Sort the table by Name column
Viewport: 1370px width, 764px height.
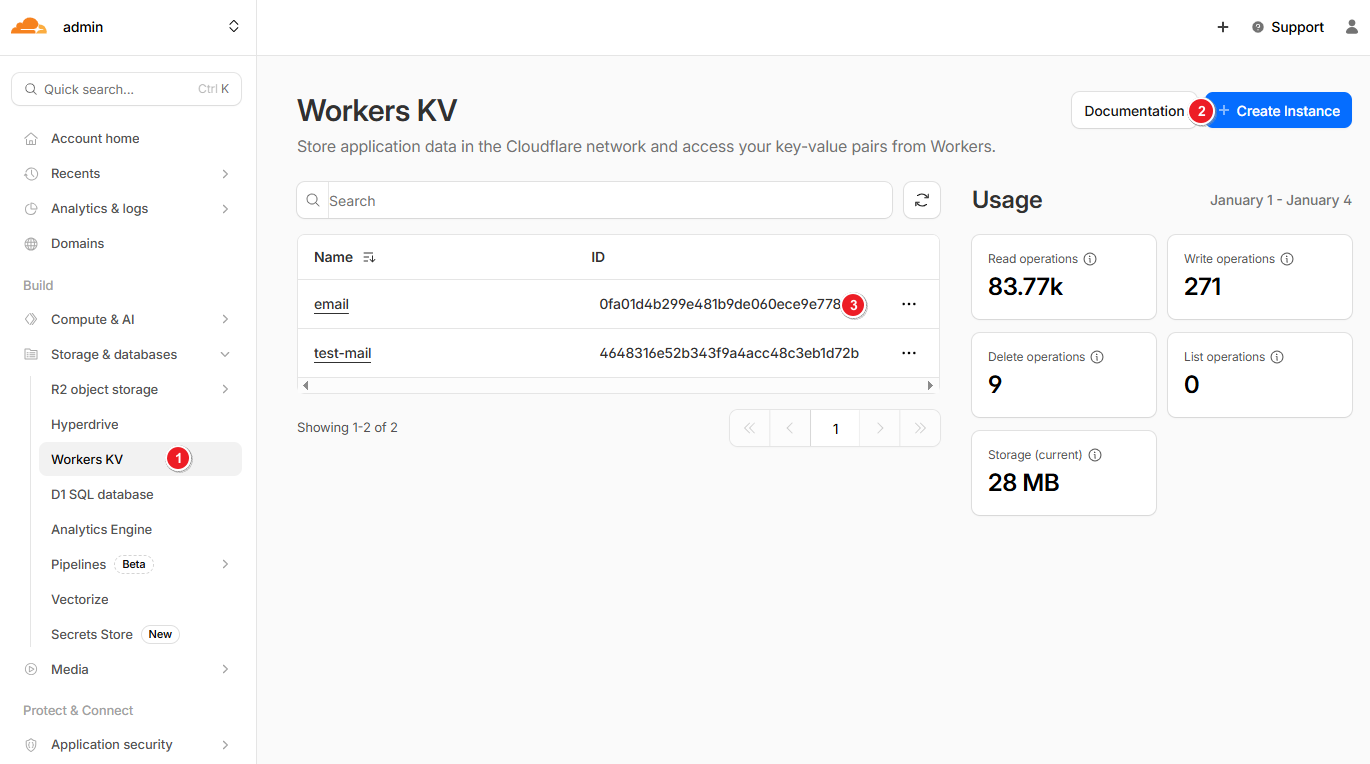(369, 258)
